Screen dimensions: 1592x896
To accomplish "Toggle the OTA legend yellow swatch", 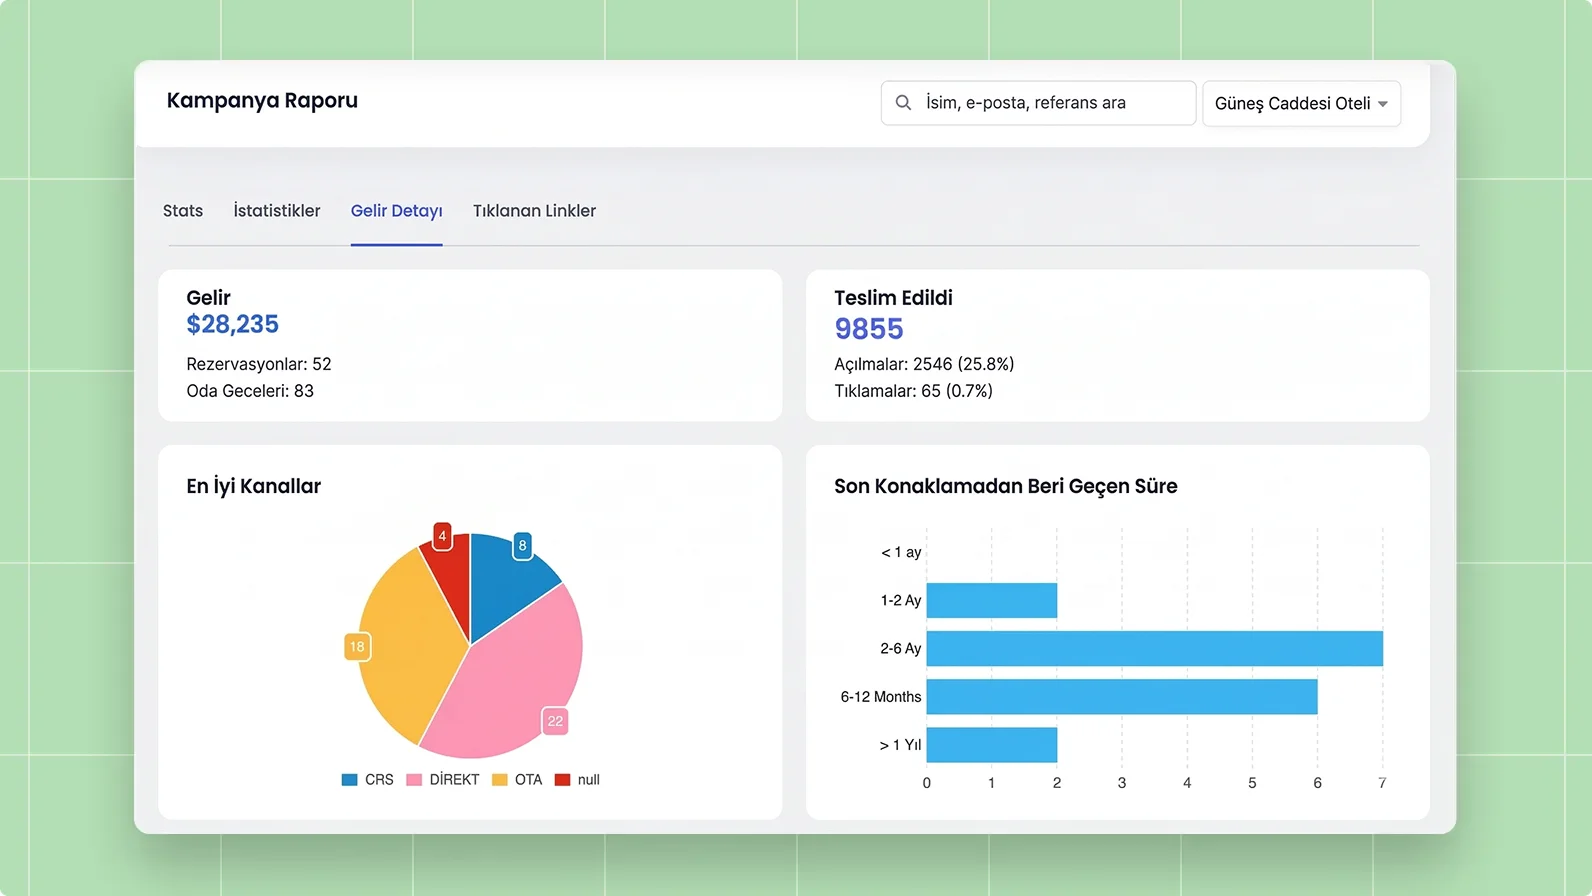I will [500, 780].
